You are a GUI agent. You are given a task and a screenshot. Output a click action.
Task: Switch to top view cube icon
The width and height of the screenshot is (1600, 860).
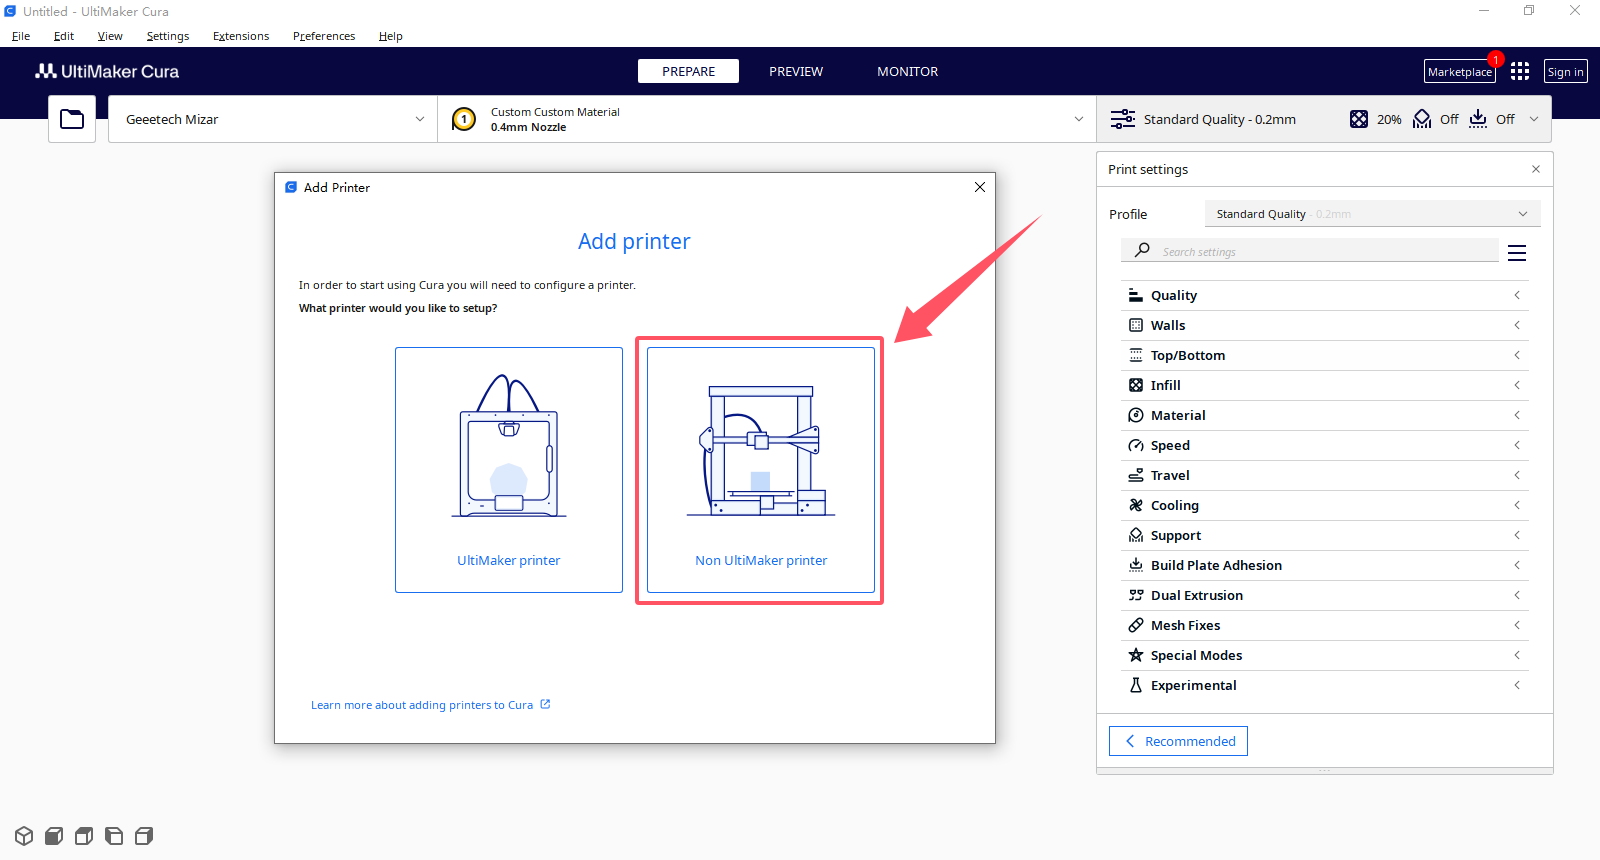(84, 836)
